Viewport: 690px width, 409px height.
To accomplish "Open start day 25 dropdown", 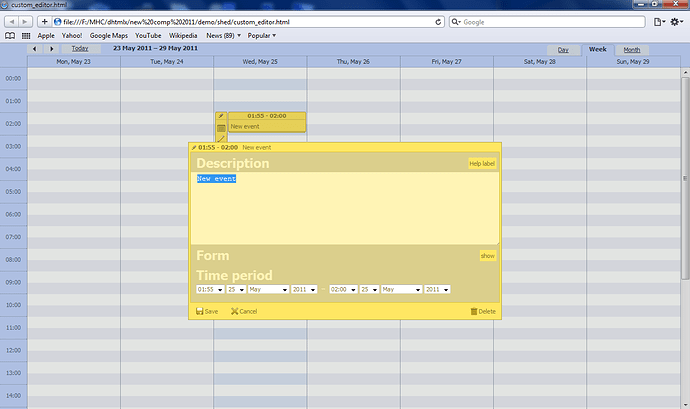I will (x=236, y=289).
